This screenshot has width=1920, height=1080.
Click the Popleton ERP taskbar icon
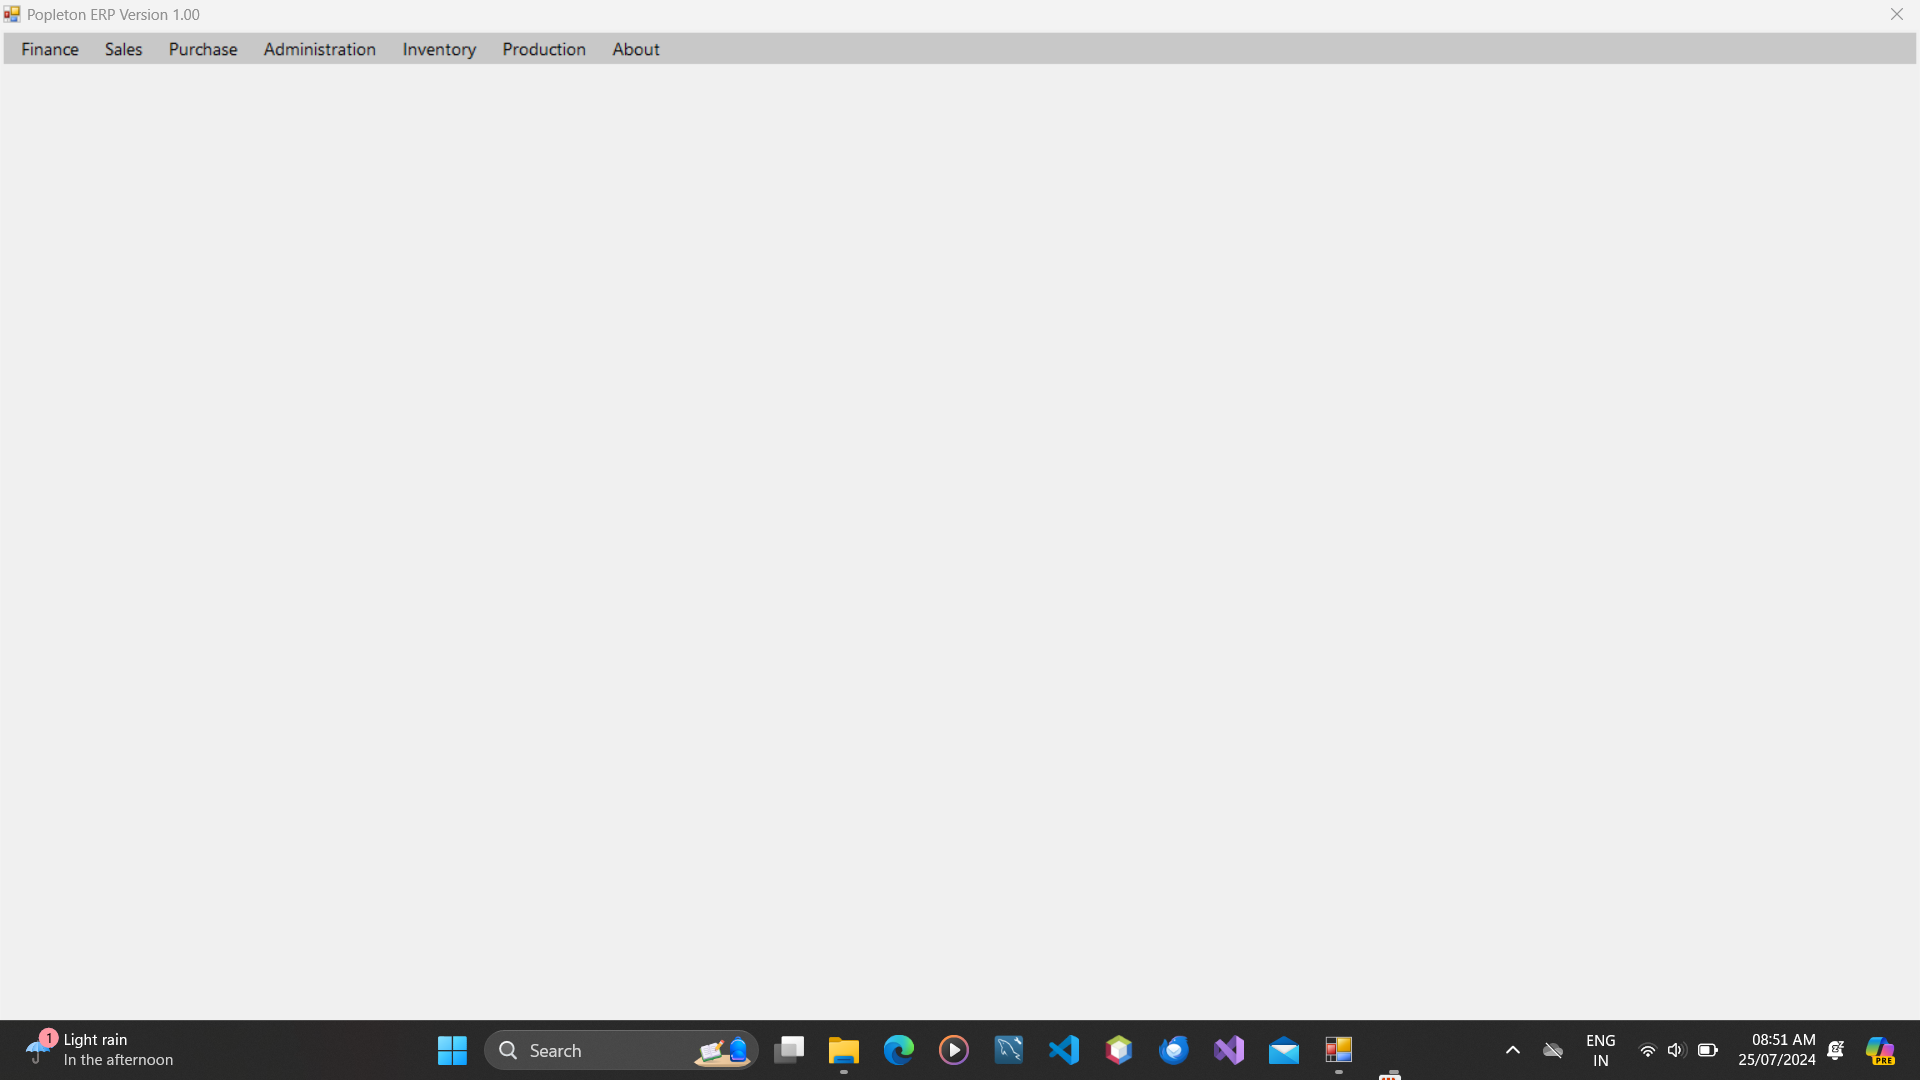point(1338,1050)
